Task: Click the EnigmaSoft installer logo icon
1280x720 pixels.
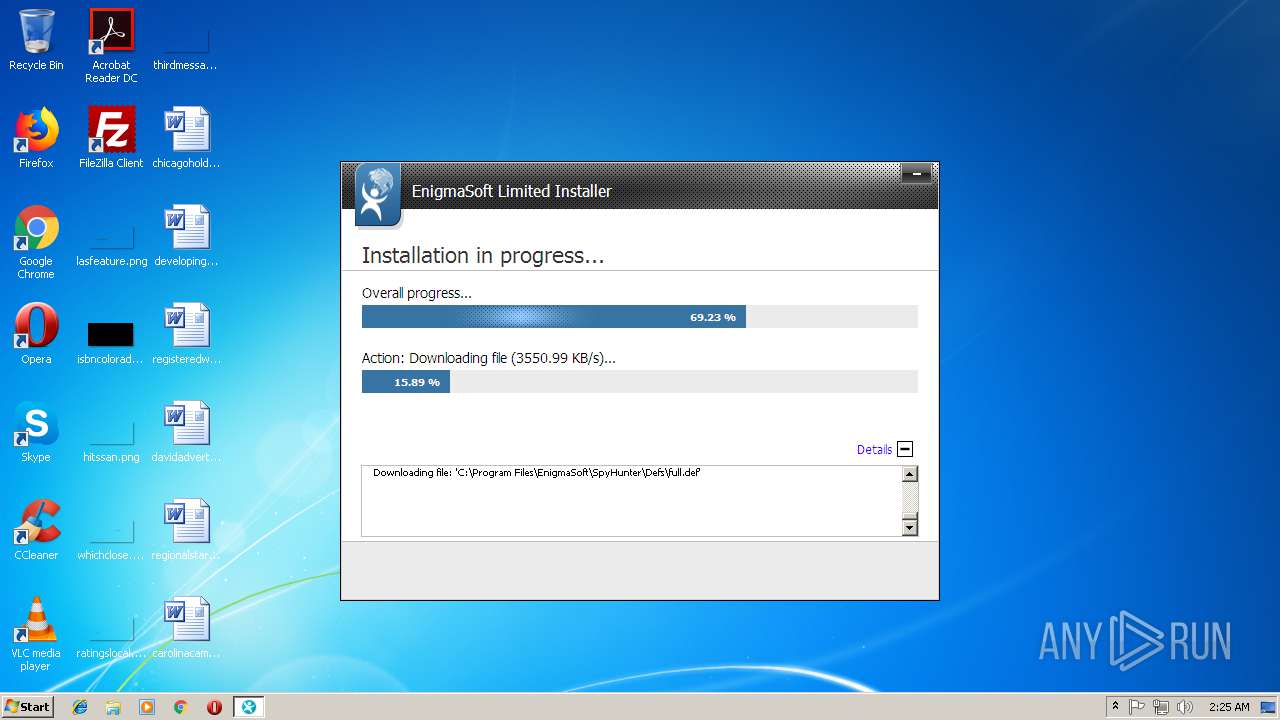Action: 378,195
